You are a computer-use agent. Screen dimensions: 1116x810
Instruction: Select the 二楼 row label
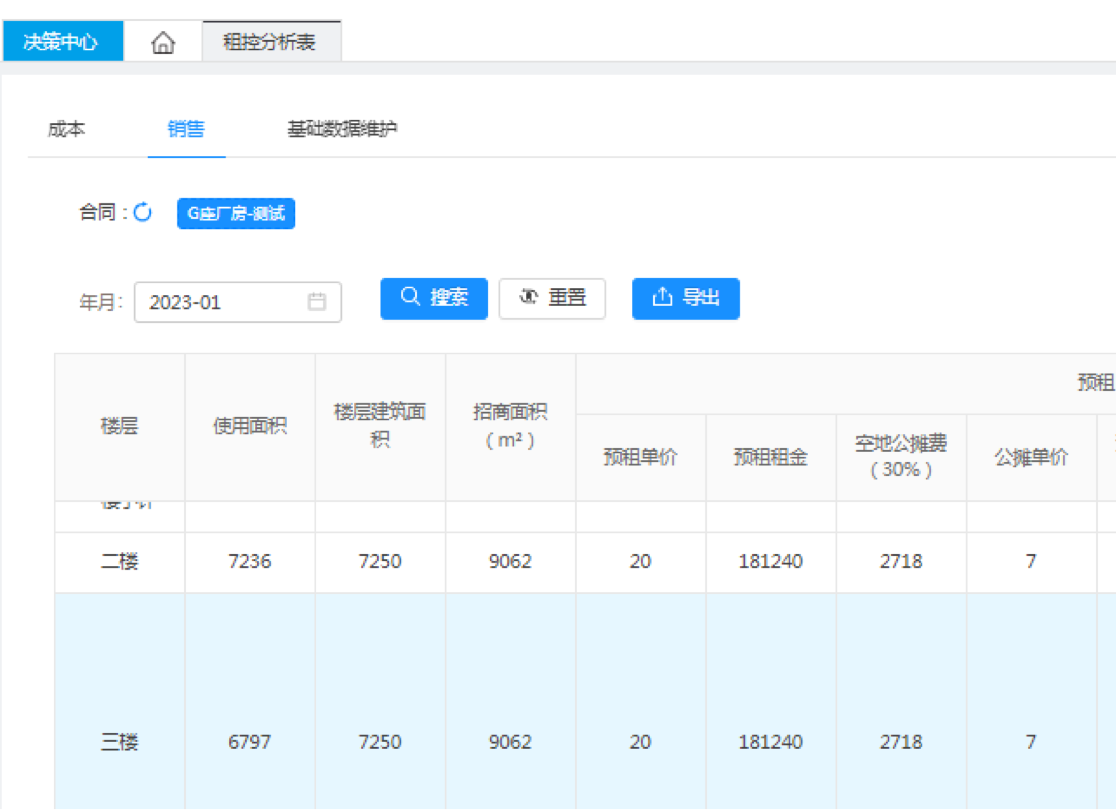(120, 562)
